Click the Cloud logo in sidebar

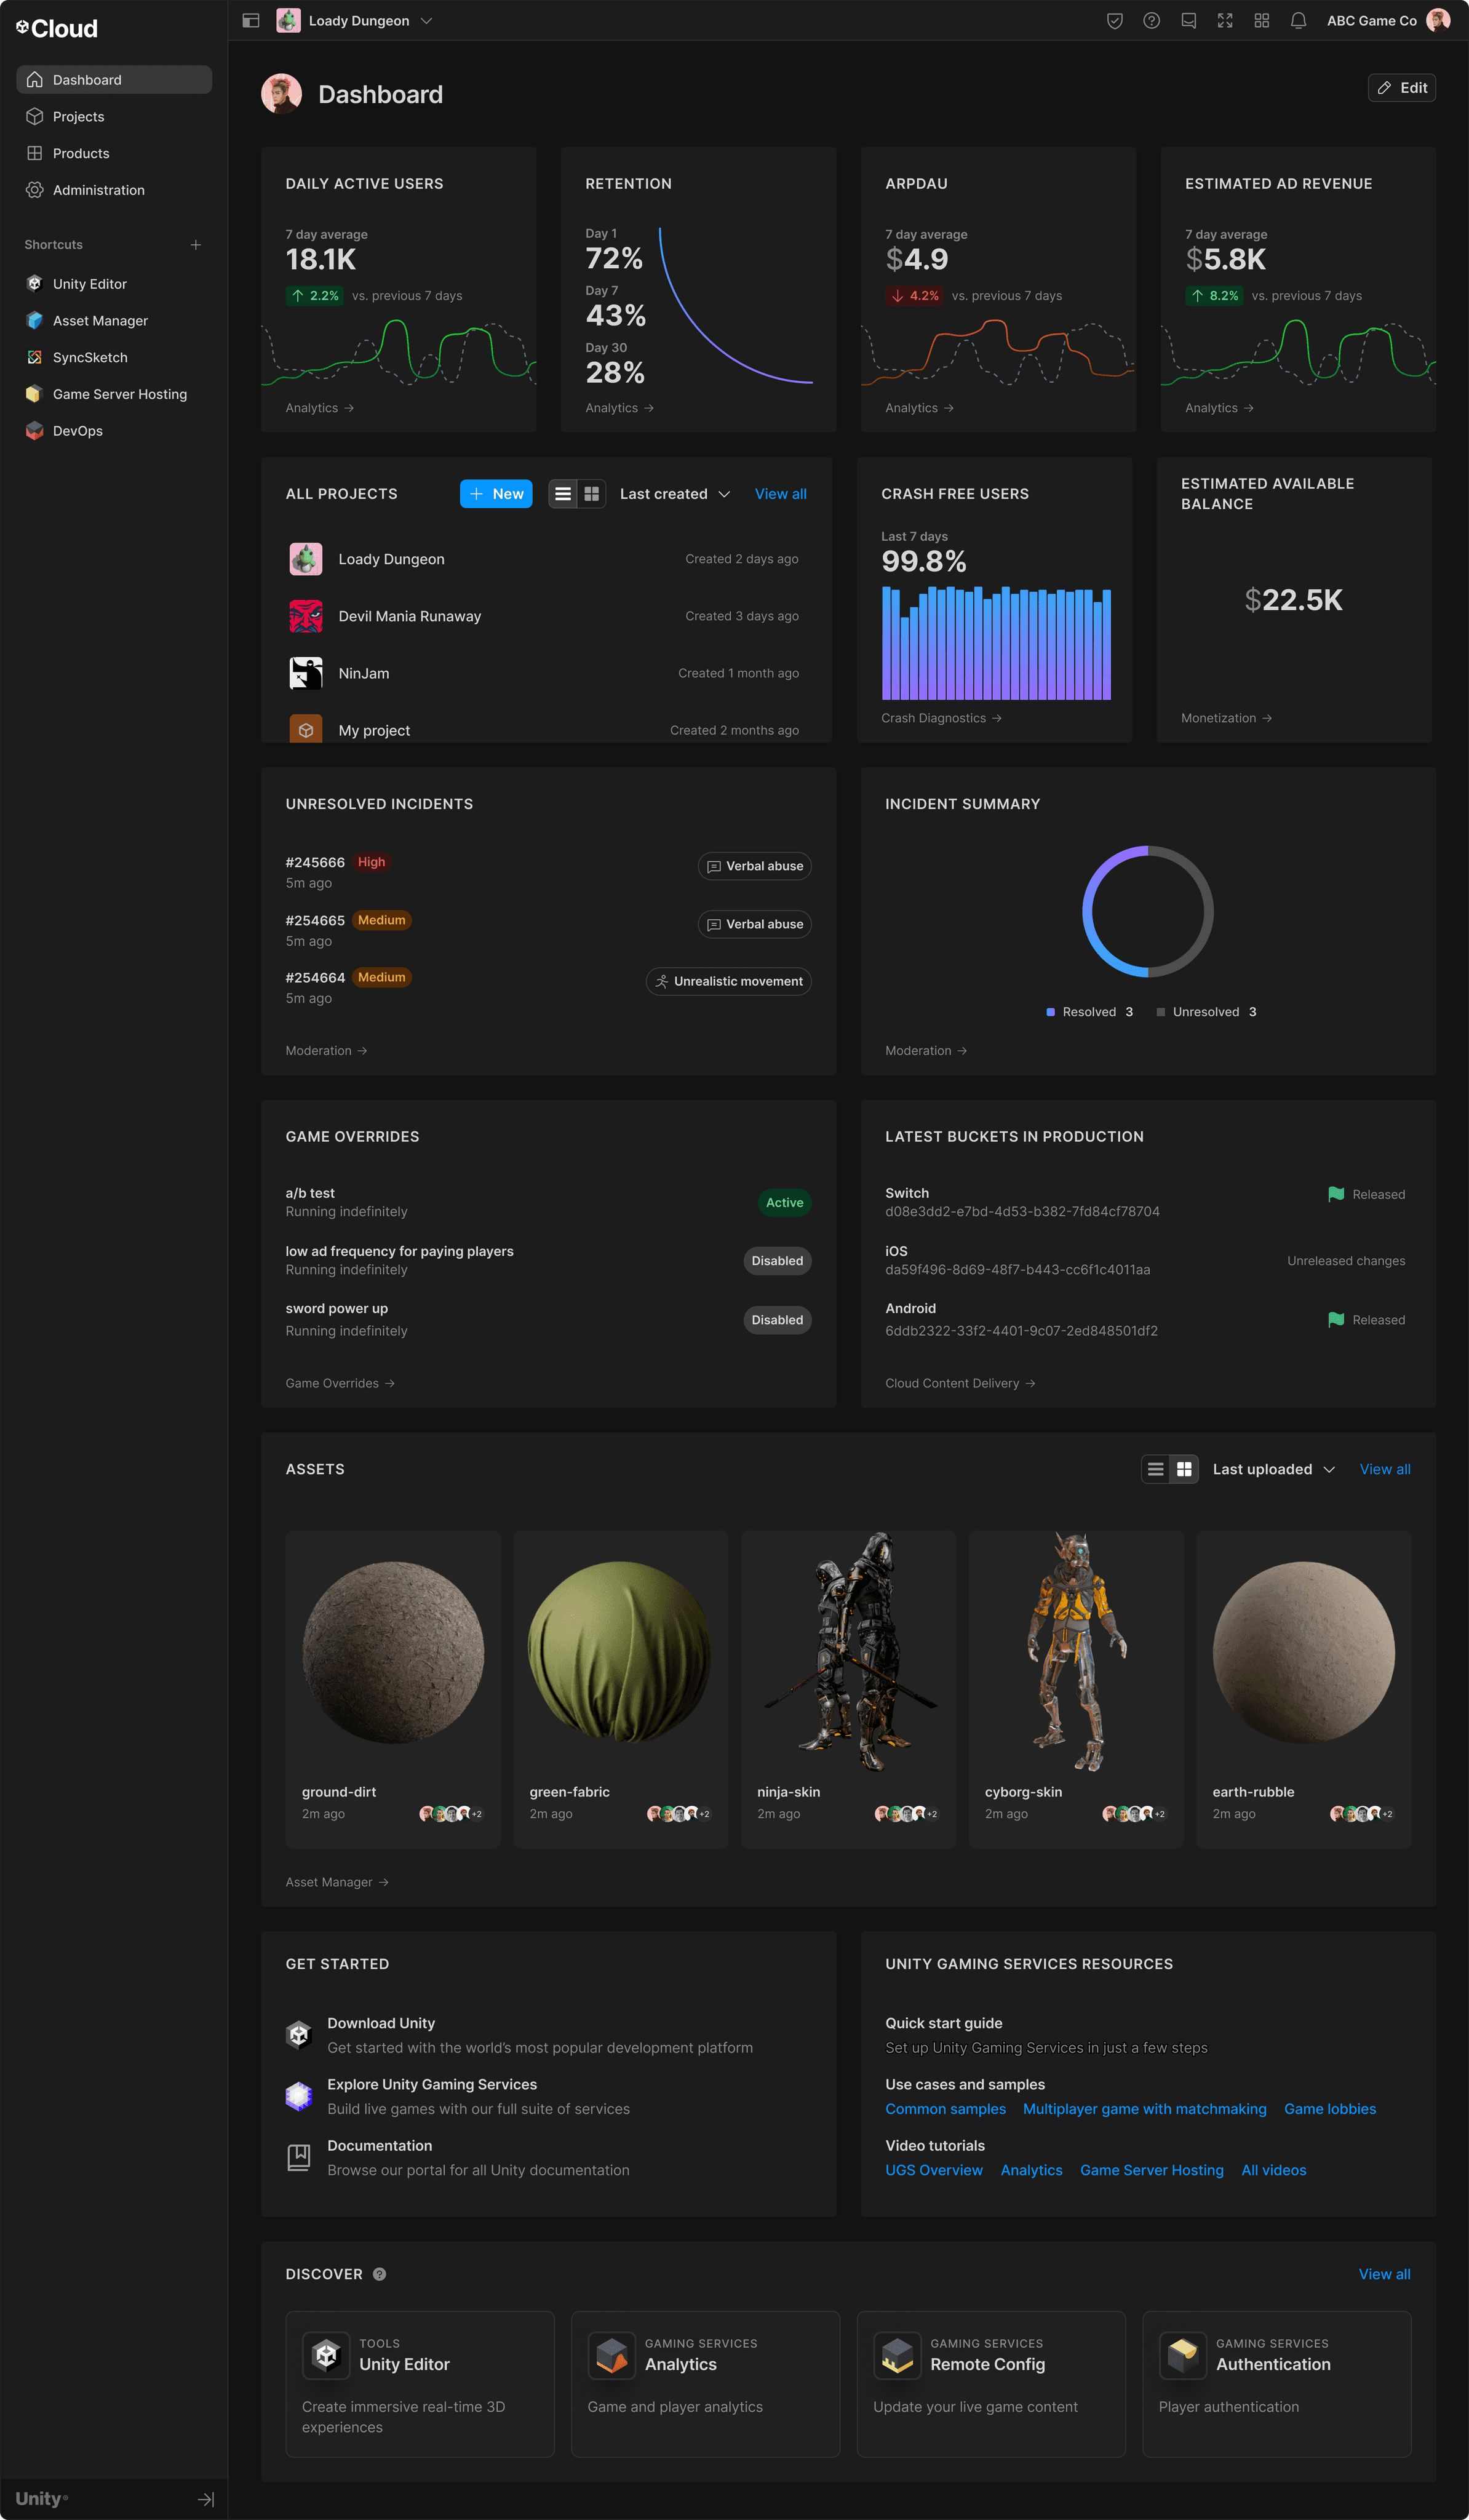point(57,29)
